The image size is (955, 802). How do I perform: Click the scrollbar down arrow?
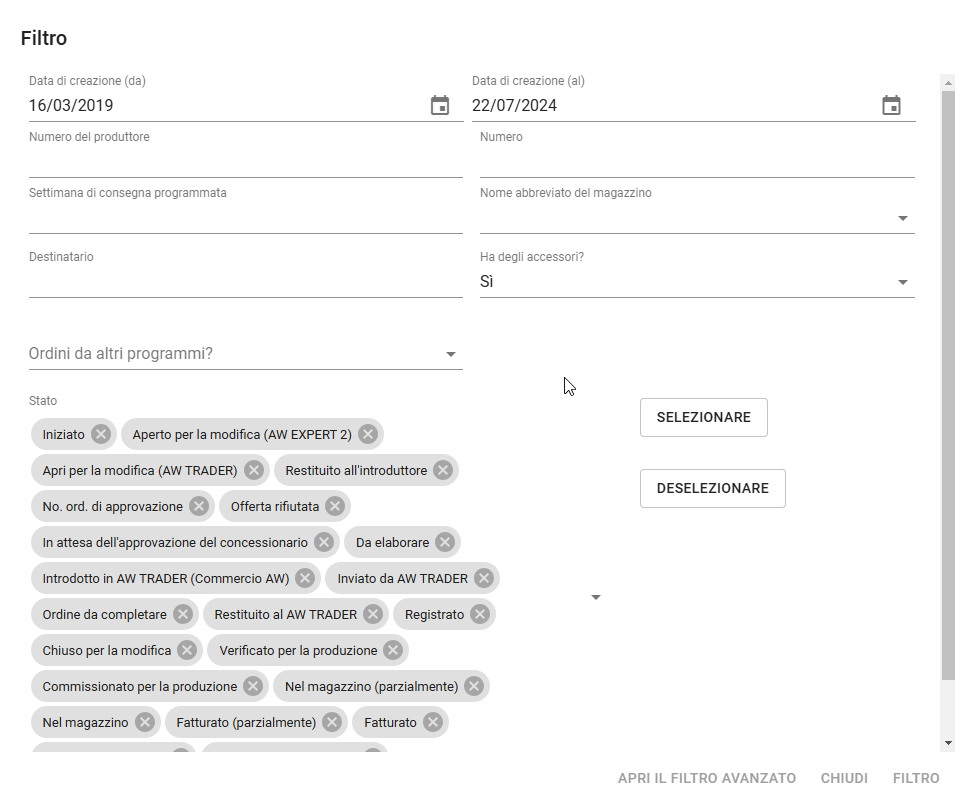click(x=948, y=743)
